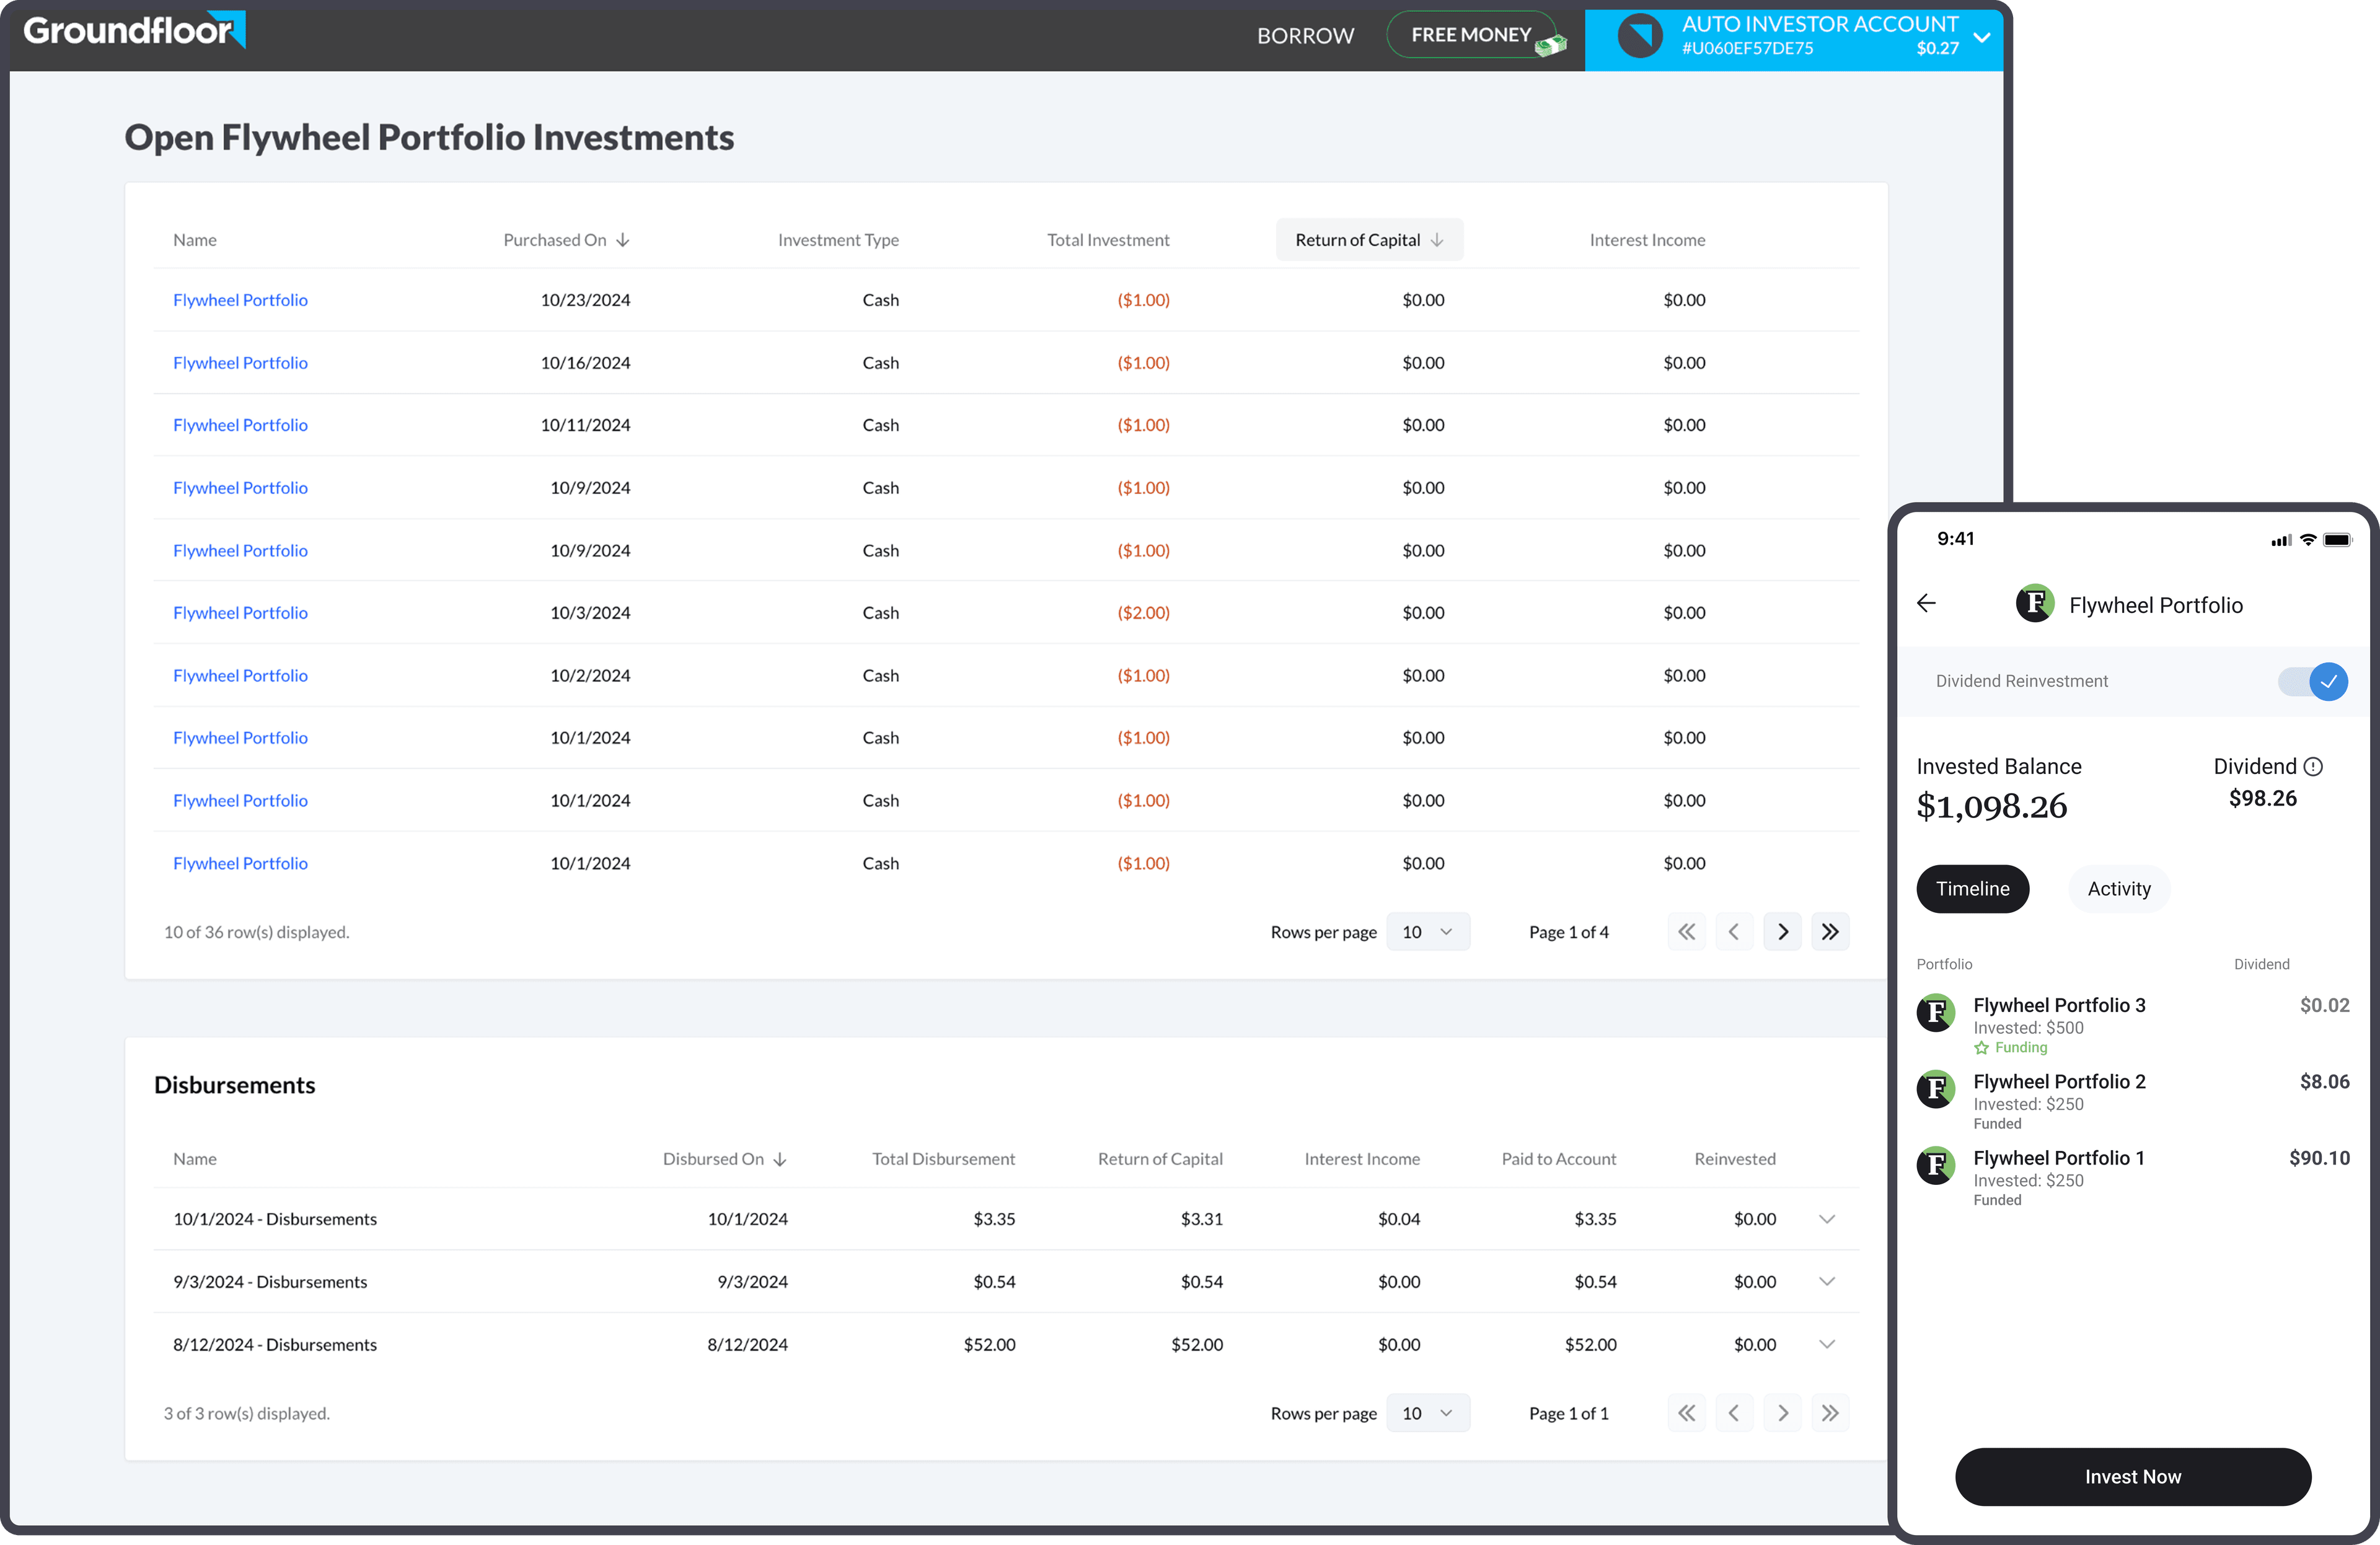This screenshot has width=2380, height=1545.
Task: Click the 'Page 1 of 4' label
Action: coord(1569,932)
